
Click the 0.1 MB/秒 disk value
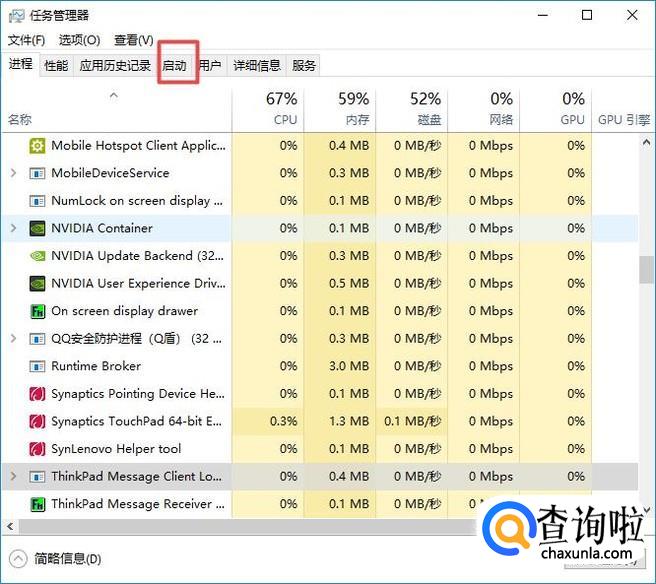413,421
